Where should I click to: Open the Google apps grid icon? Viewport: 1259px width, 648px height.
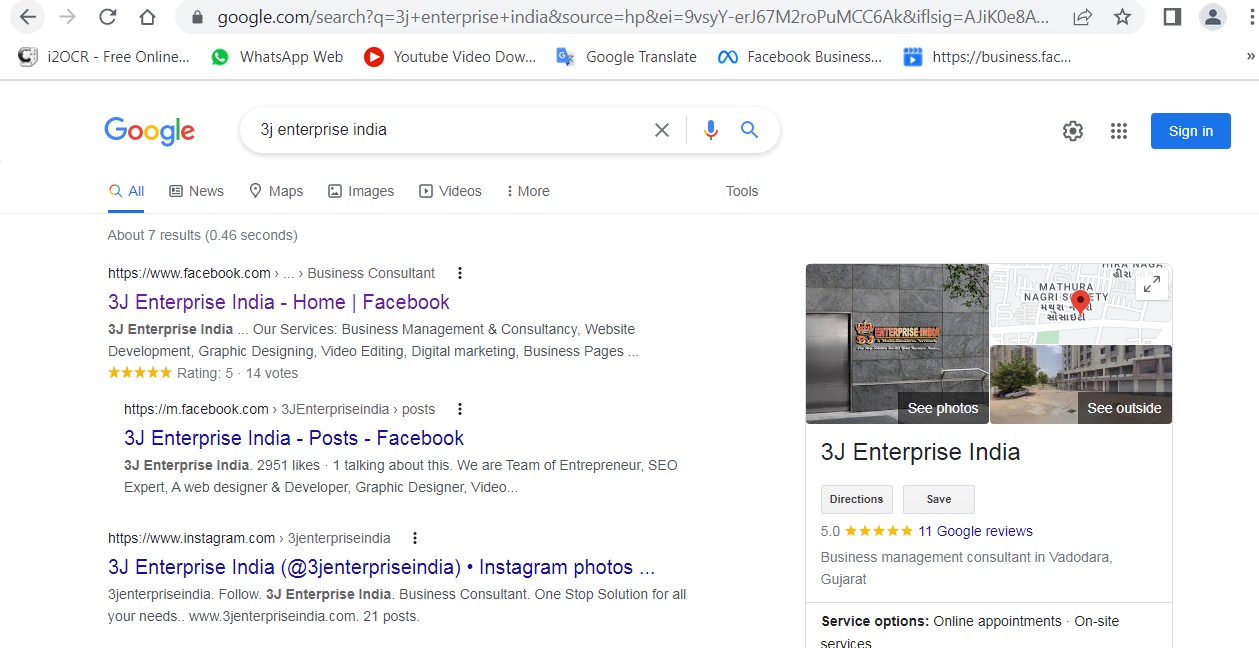pyautogui.click(x=1119, y=131)
